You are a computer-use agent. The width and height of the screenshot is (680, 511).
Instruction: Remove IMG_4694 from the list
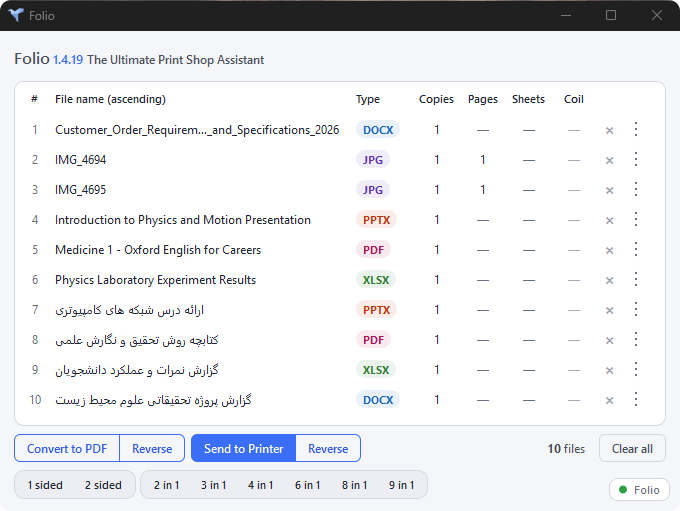click(x=609, y=160)
